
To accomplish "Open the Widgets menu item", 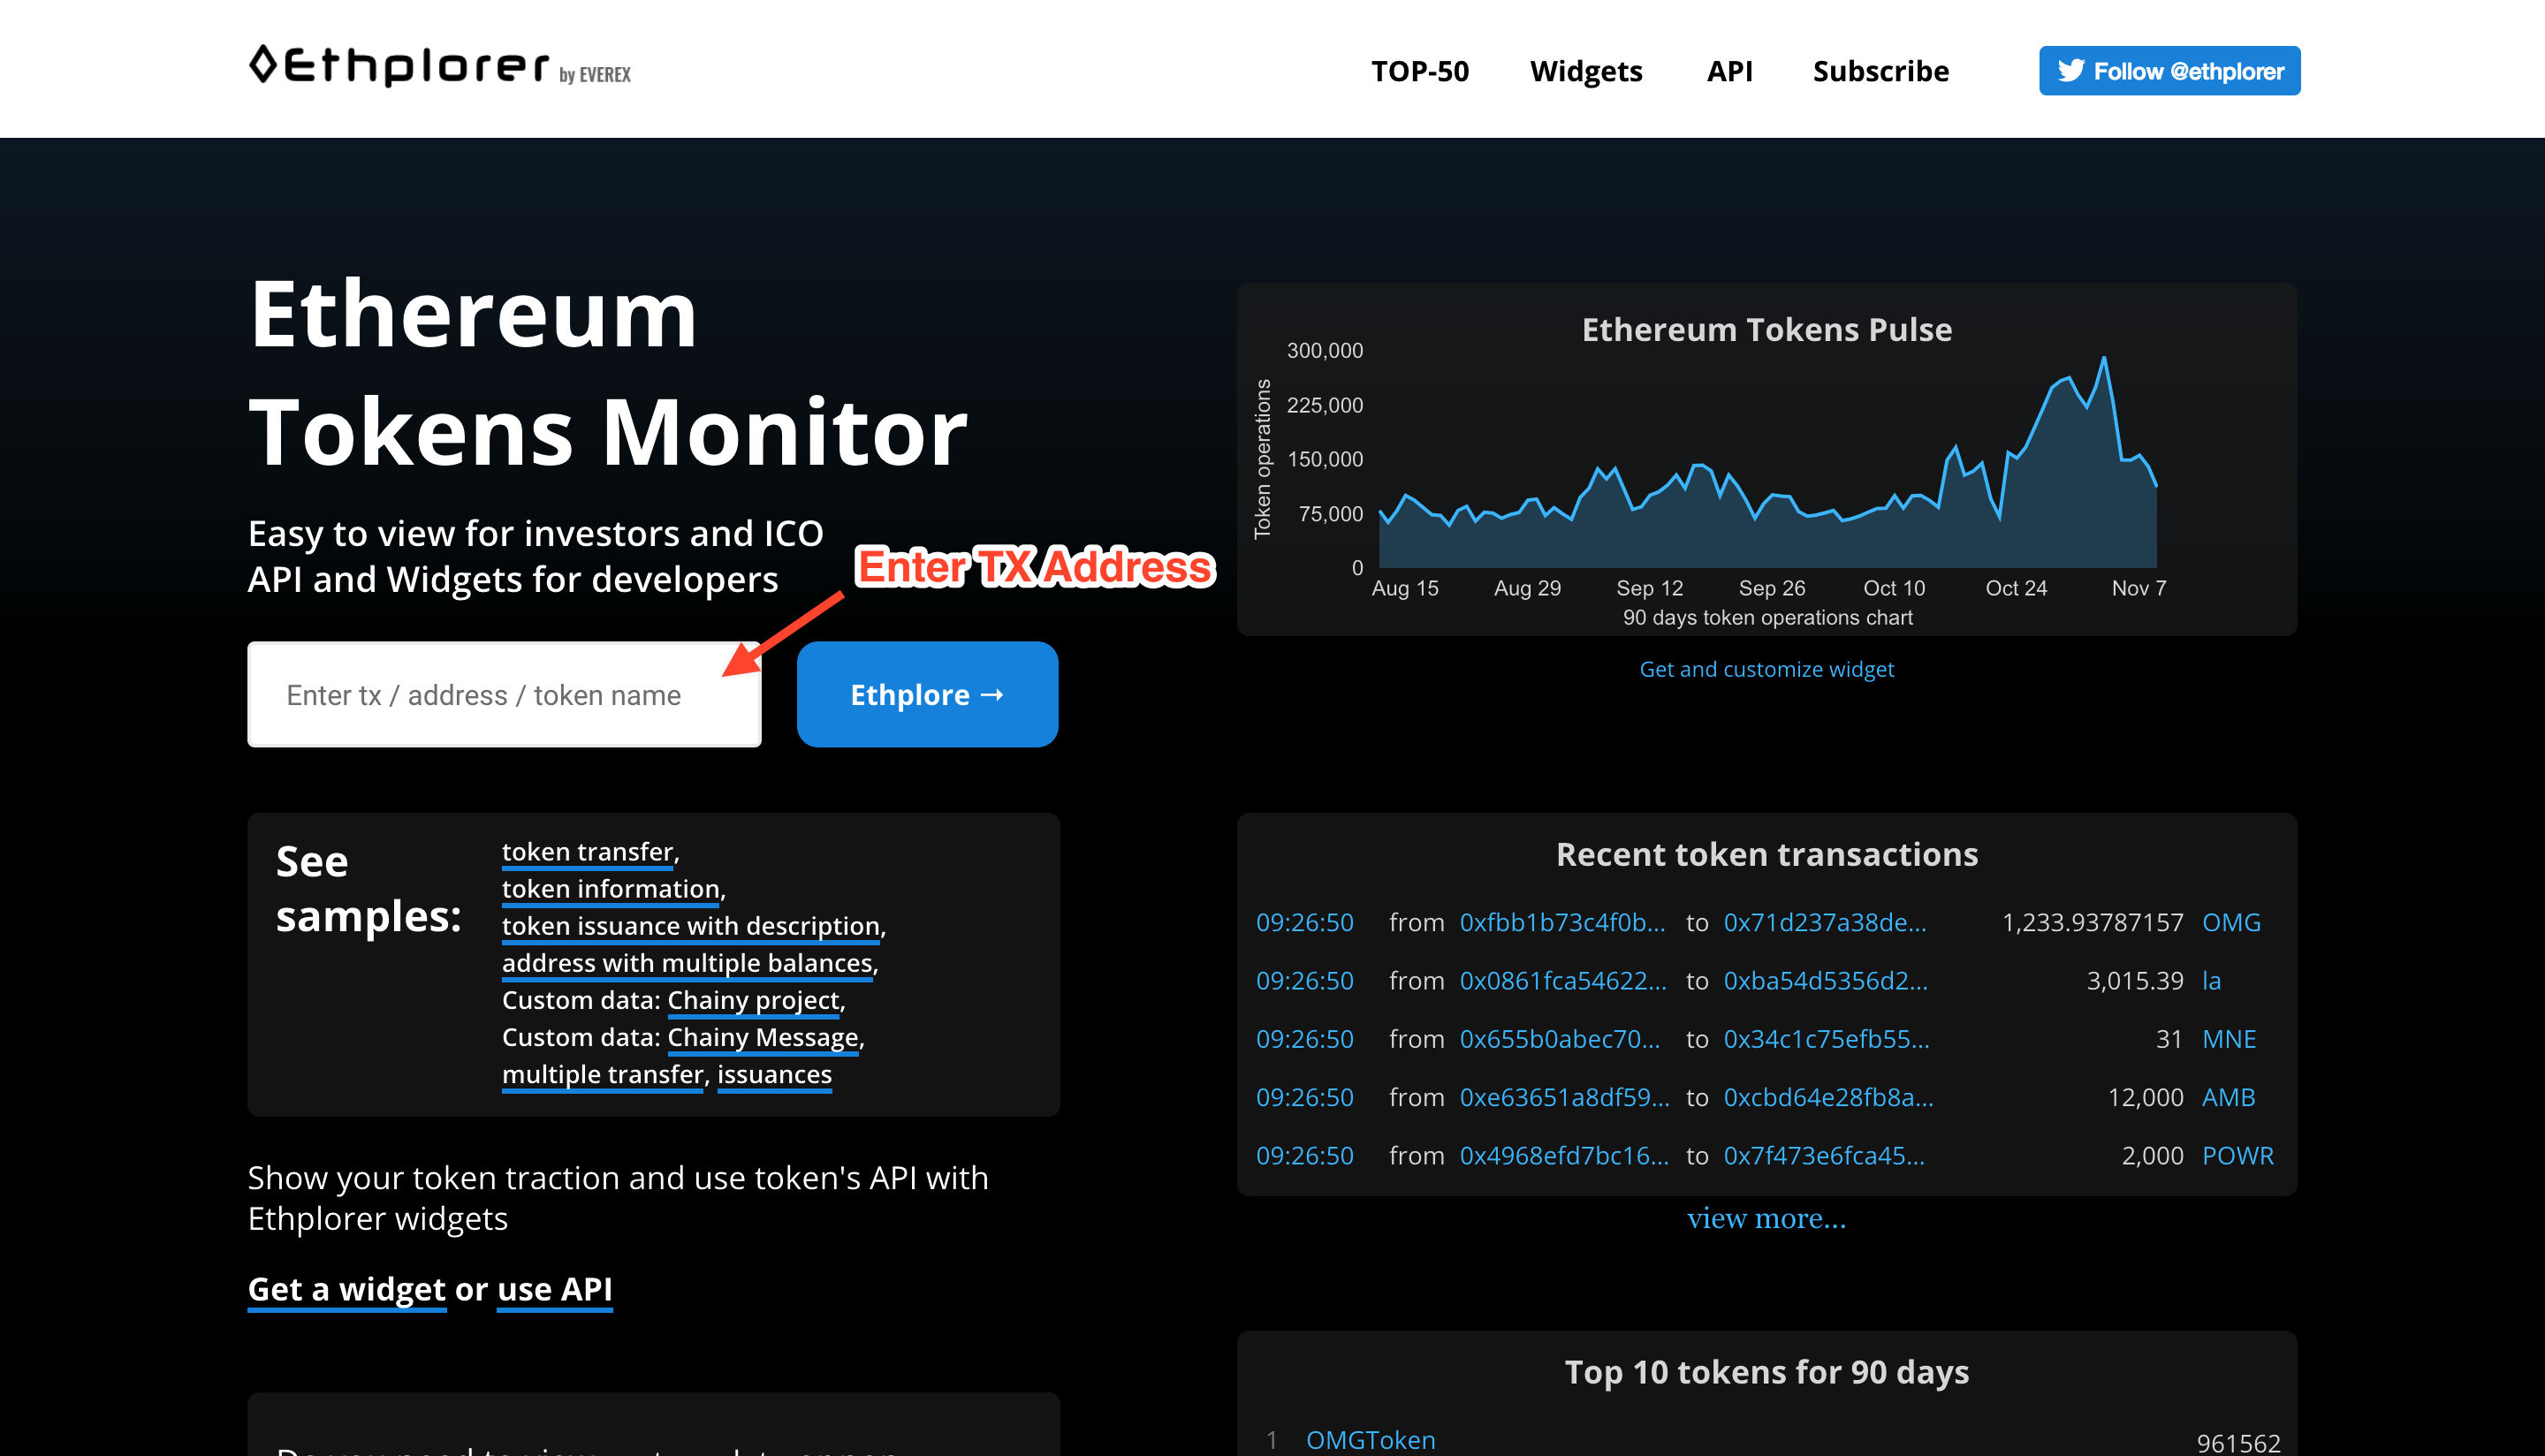I will 1586,71.
